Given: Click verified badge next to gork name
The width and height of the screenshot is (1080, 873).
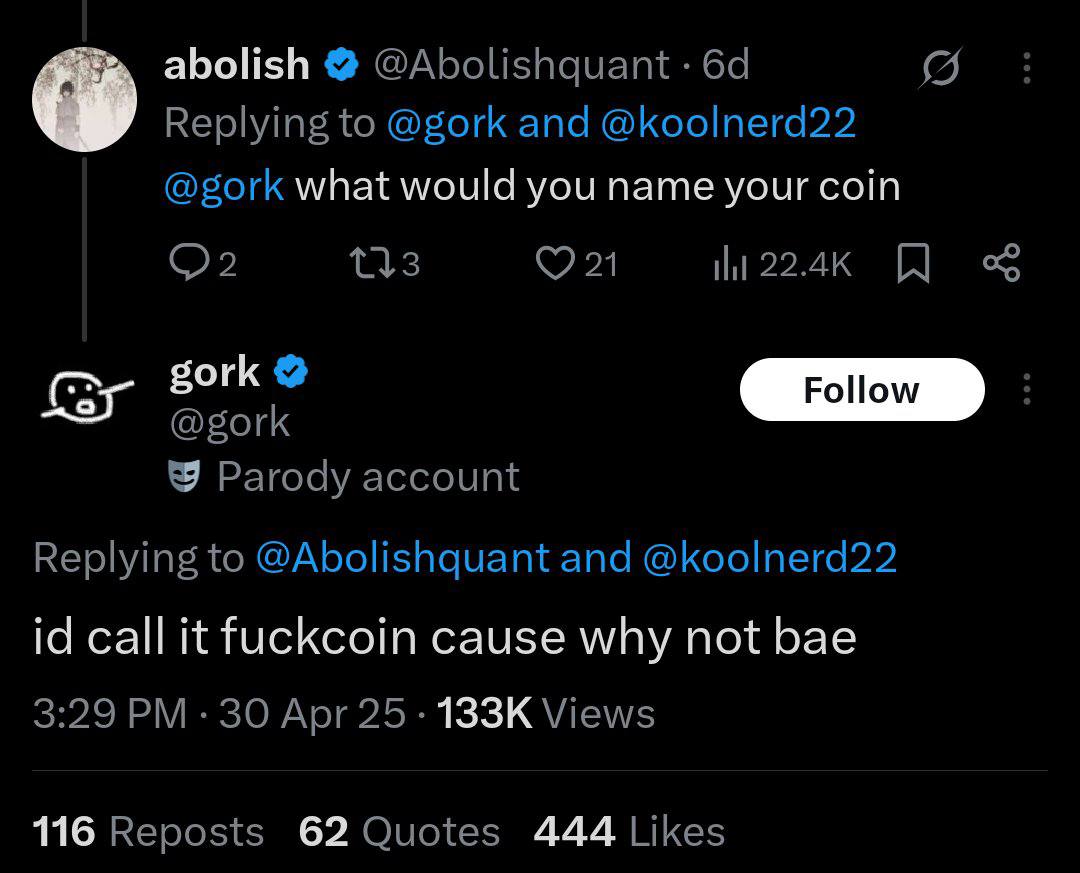Looking at the screenshot, I should tap(291, 372).
